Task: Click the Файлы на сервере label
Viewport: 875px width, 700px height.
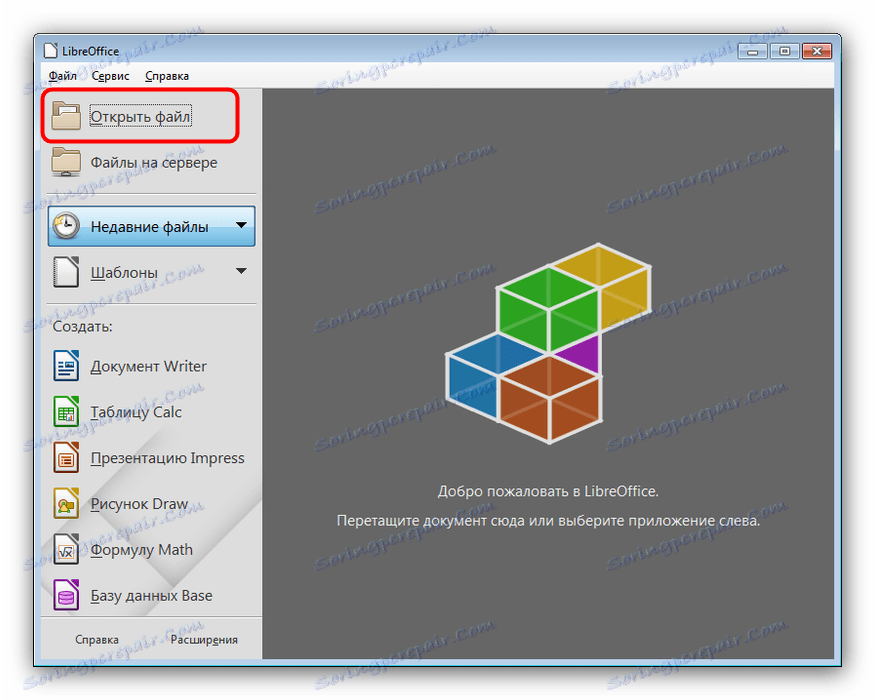Action: tap(154, 162)
